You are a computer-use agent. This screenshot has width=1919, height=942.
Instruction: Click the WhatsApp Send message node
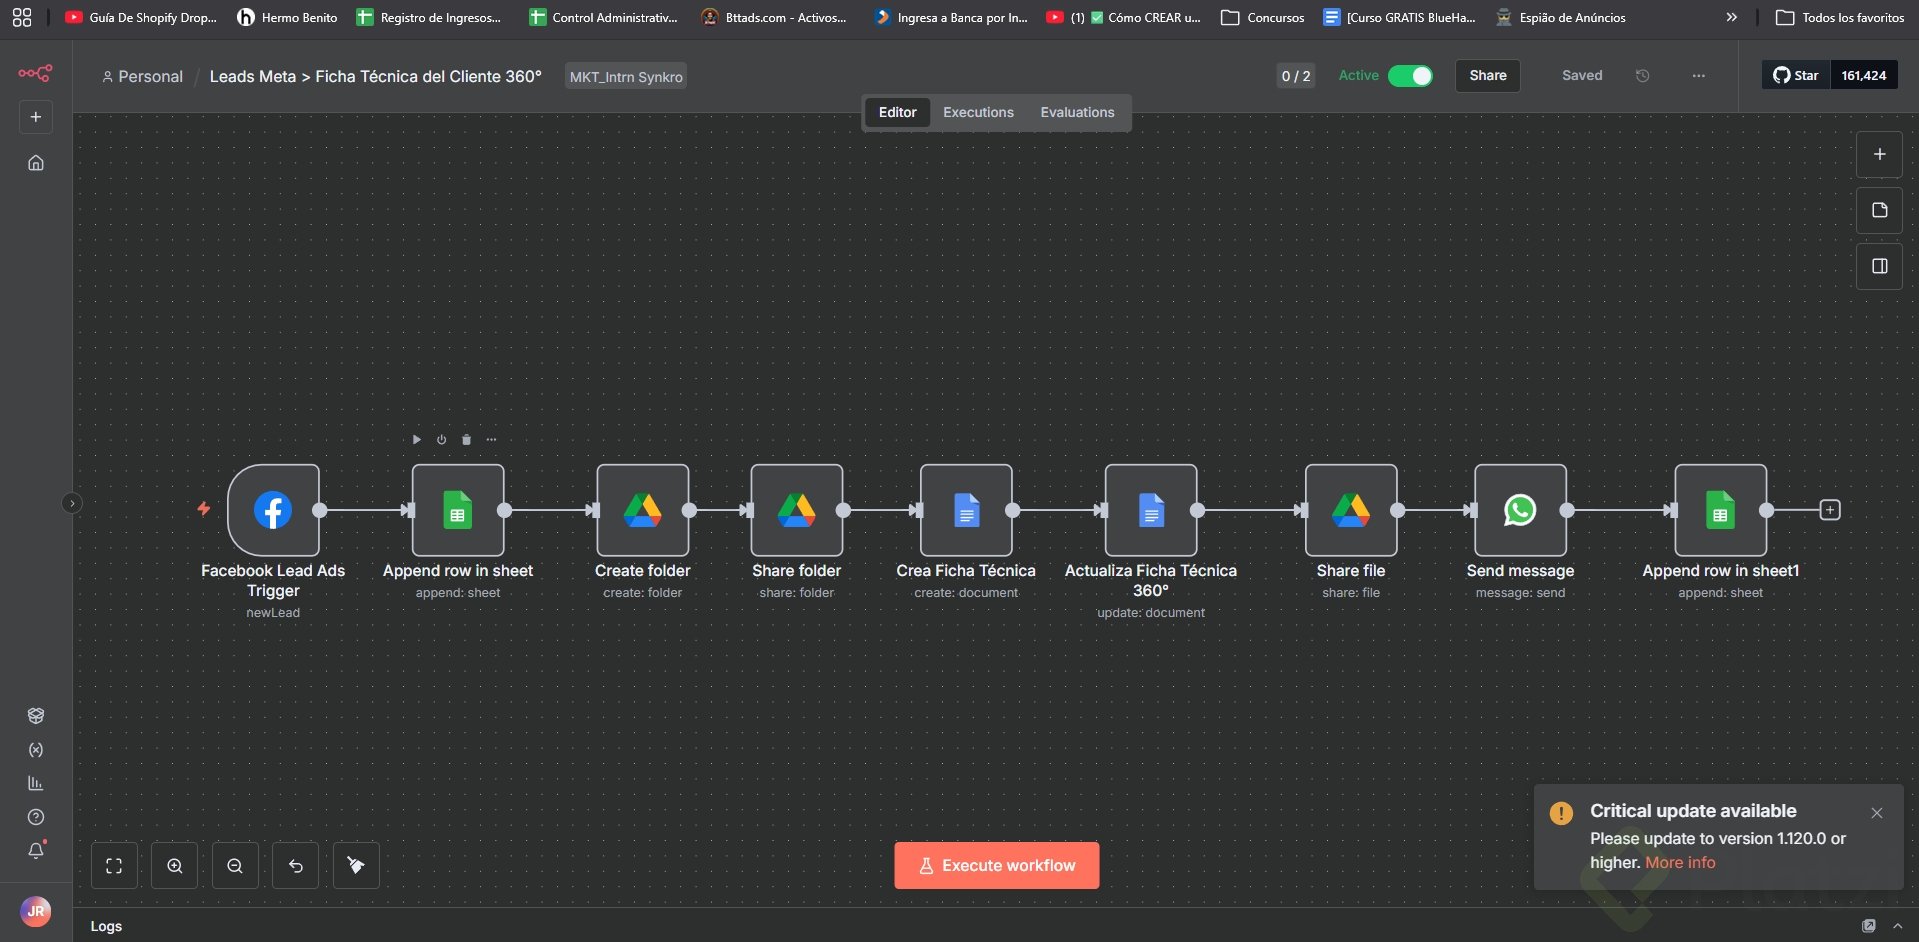pyautogui.click(x=1519, y=510)
